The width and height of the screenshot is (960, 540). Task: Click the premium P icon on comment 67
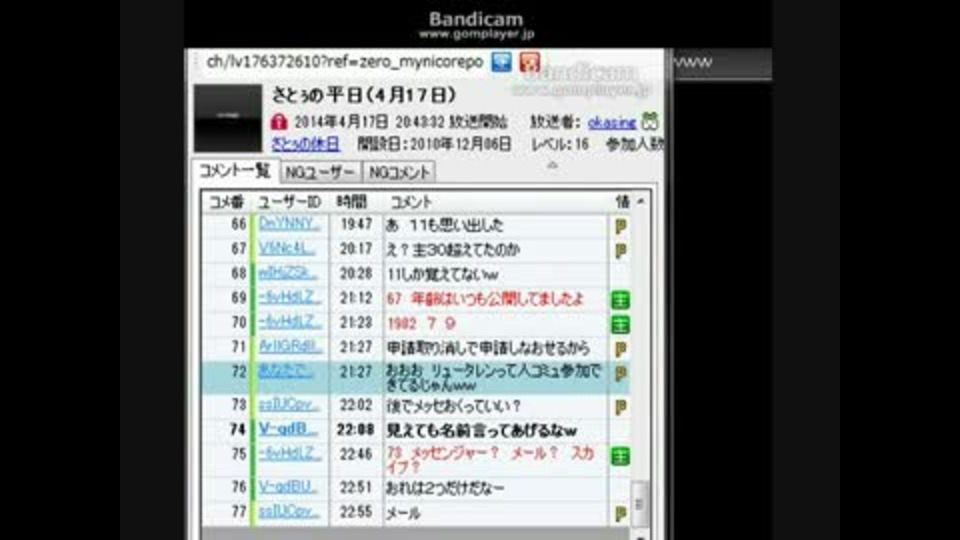pyautogui.click(x=620, y=250)
